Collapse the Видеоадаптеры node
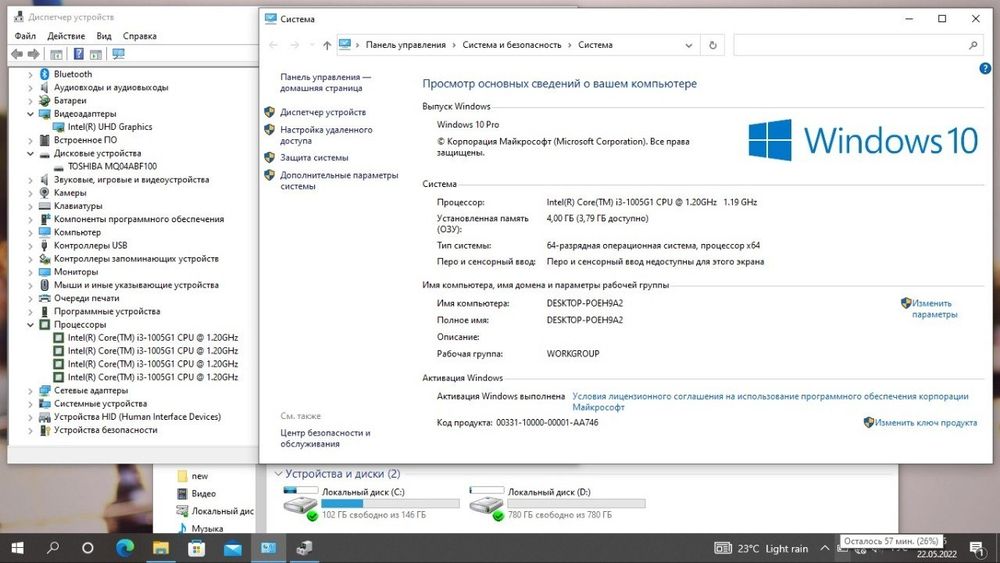Image resolution: width=1000 pixels, height=563 pixels. 30,114
